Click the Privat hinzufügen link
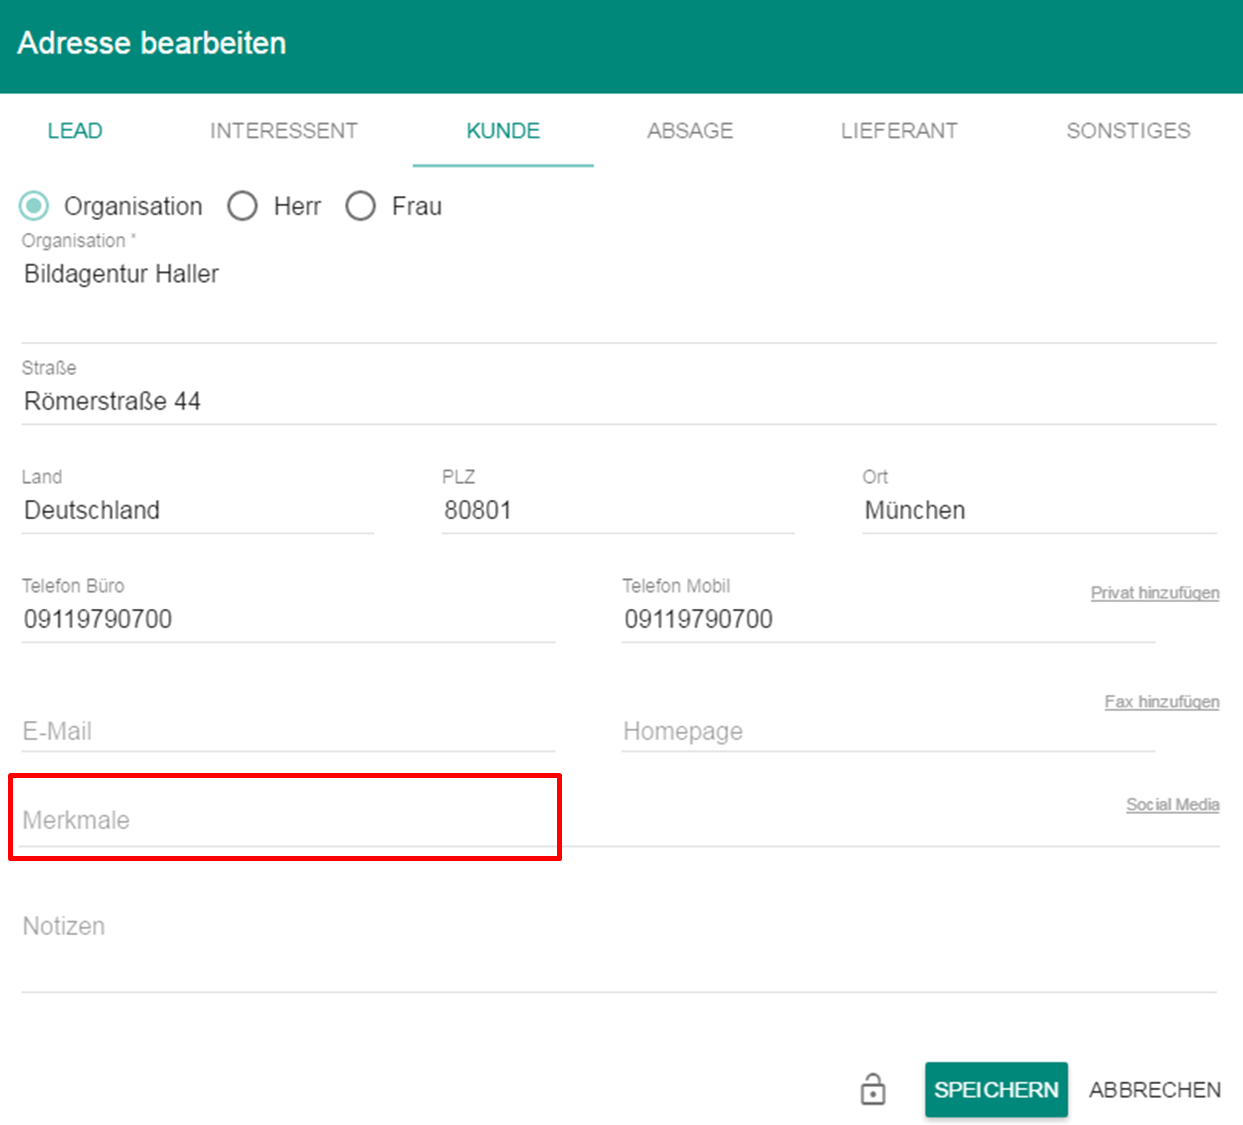Image resolution: width=1243 pixels, height=1125 pixels. click(x=1155, y=593)
